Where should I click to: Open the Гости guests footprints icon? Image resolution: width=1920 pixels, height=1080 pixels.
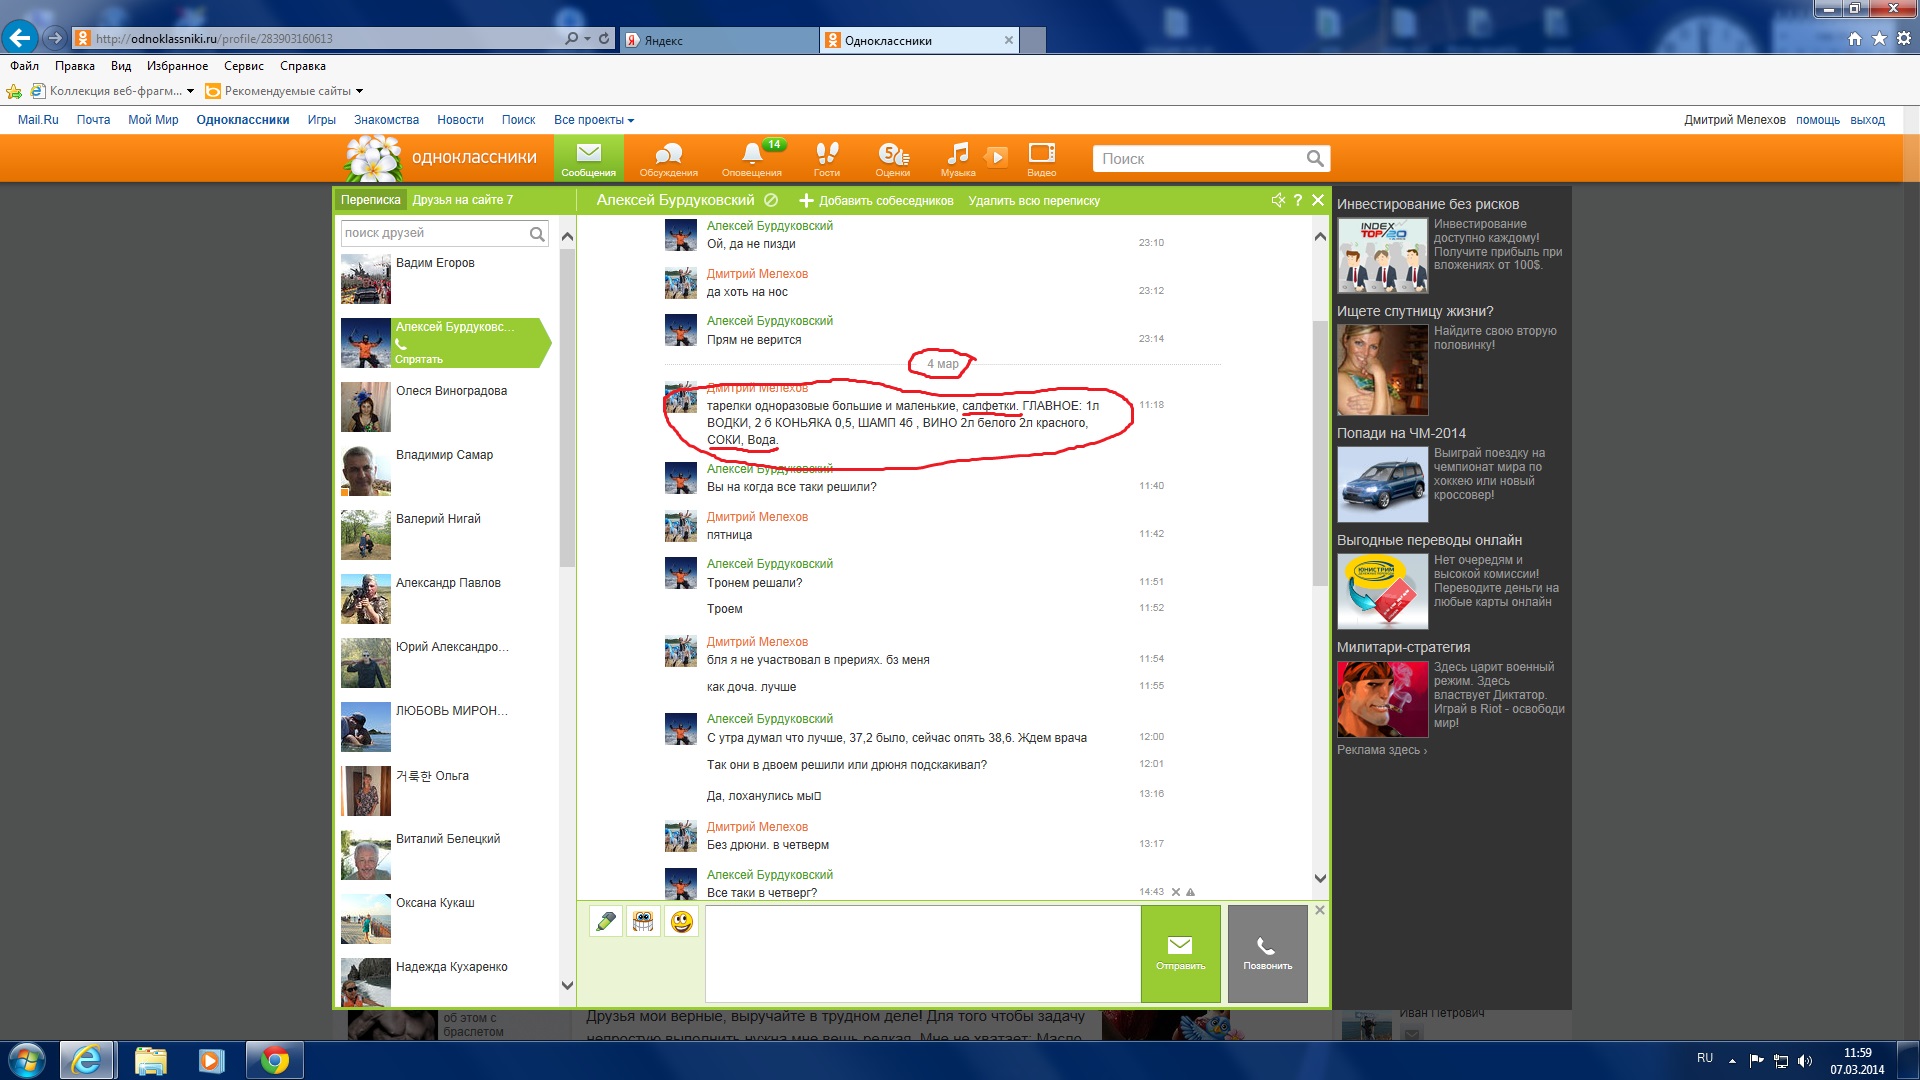coord(826,158)
